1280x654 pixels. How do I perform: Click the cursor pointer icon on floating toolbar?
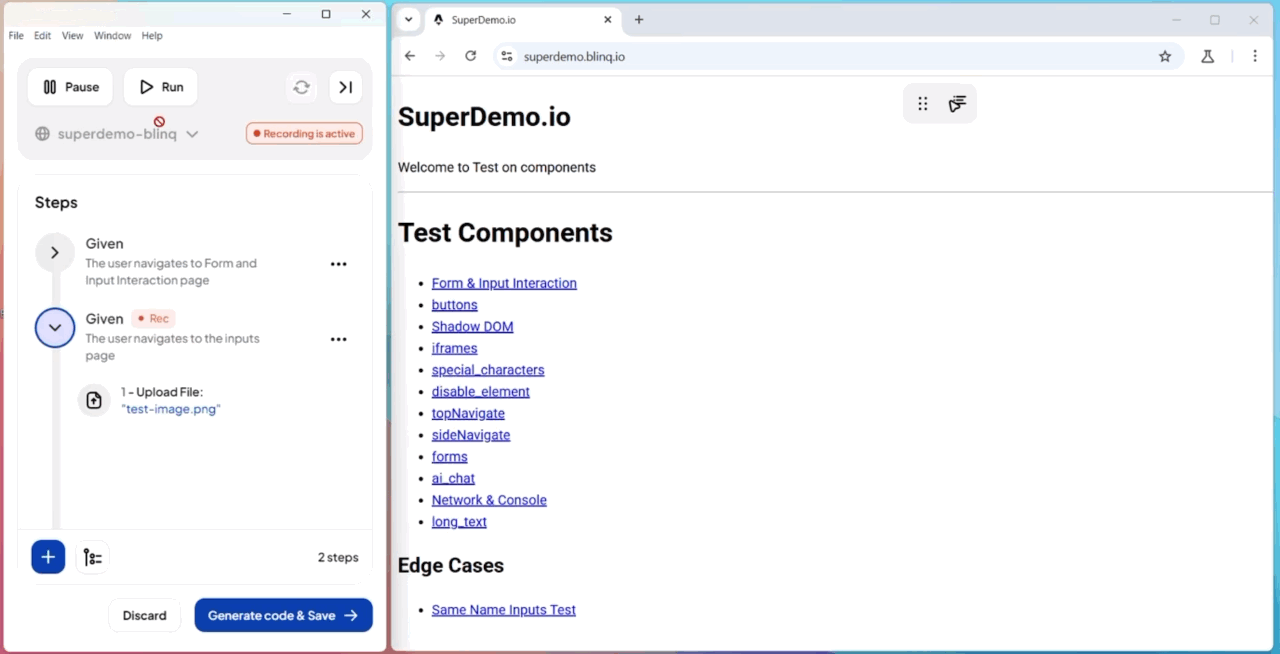[957, 104]
